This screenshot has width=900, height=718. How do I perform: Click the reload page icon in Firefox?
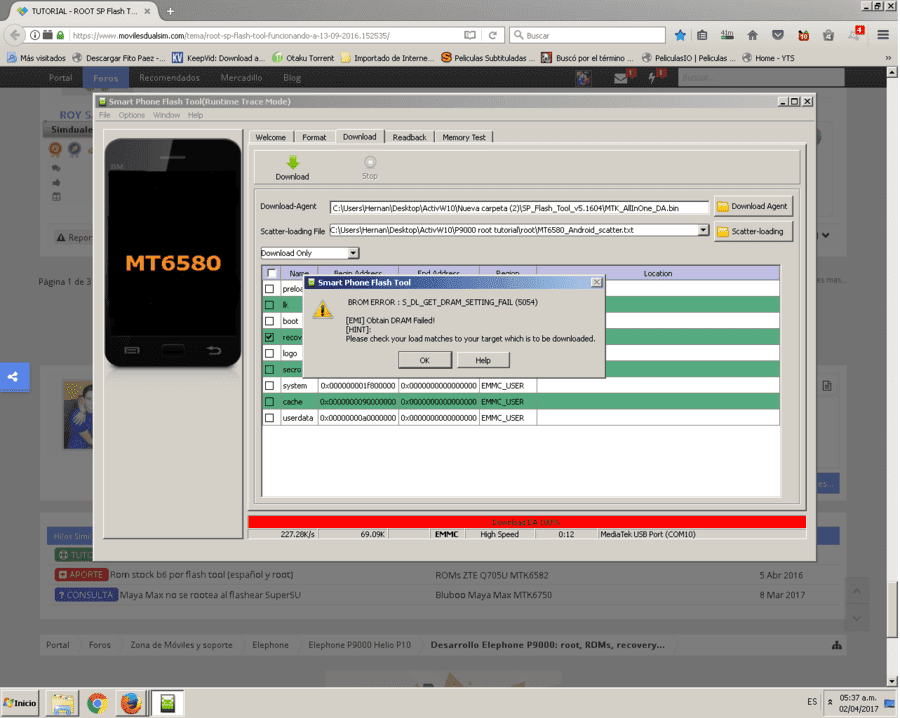pyautogui.click(x=492, y=35)
